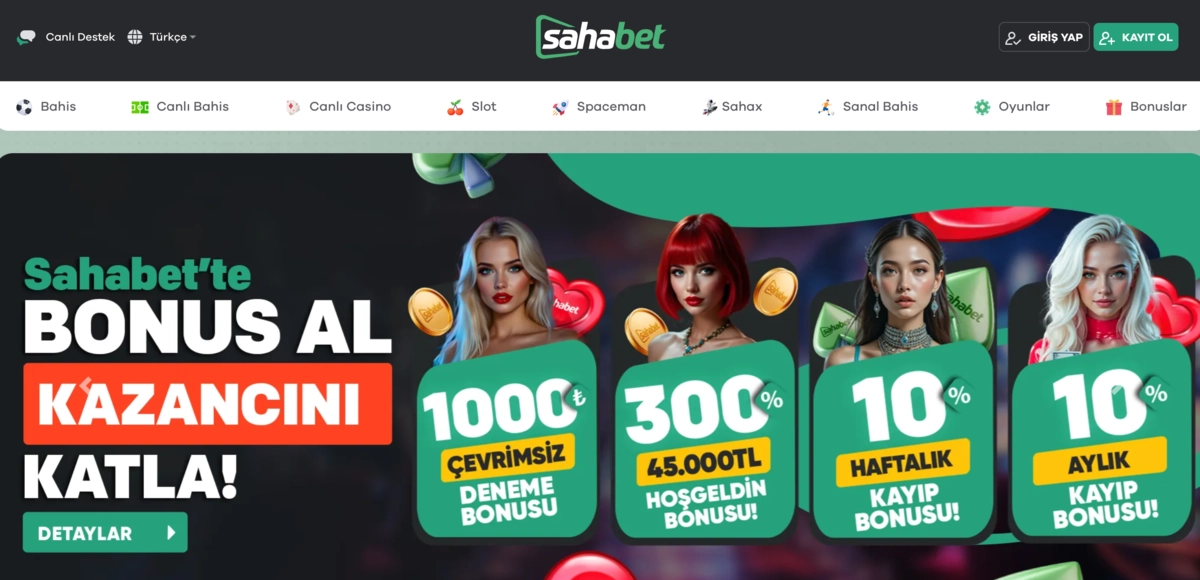Click the Detaylar banner button
This screenshot has height=580, width=1200.
[105, 533]
